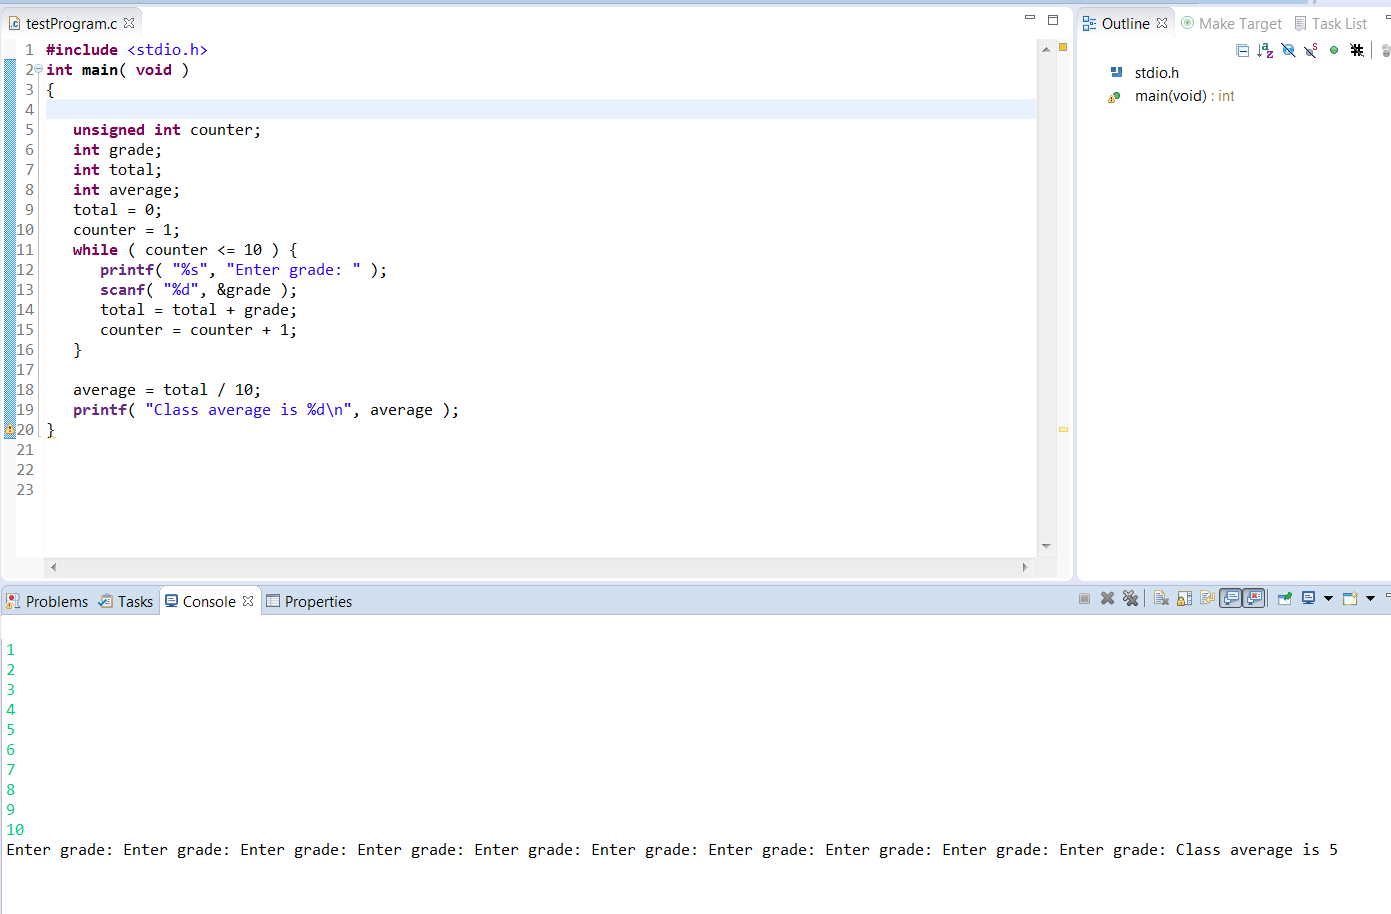Toggle Hide Fields filter in Outline
The image size is (1391, 914).
1288,50
